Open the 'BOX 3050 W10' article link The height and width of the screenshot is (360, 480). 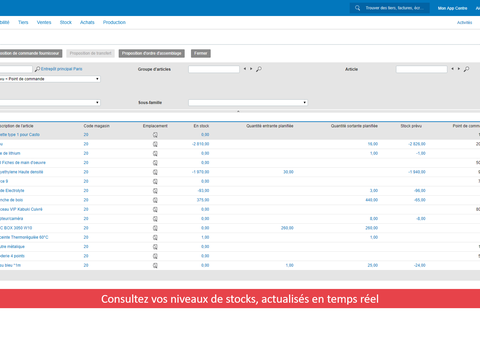tap(16, 228)
